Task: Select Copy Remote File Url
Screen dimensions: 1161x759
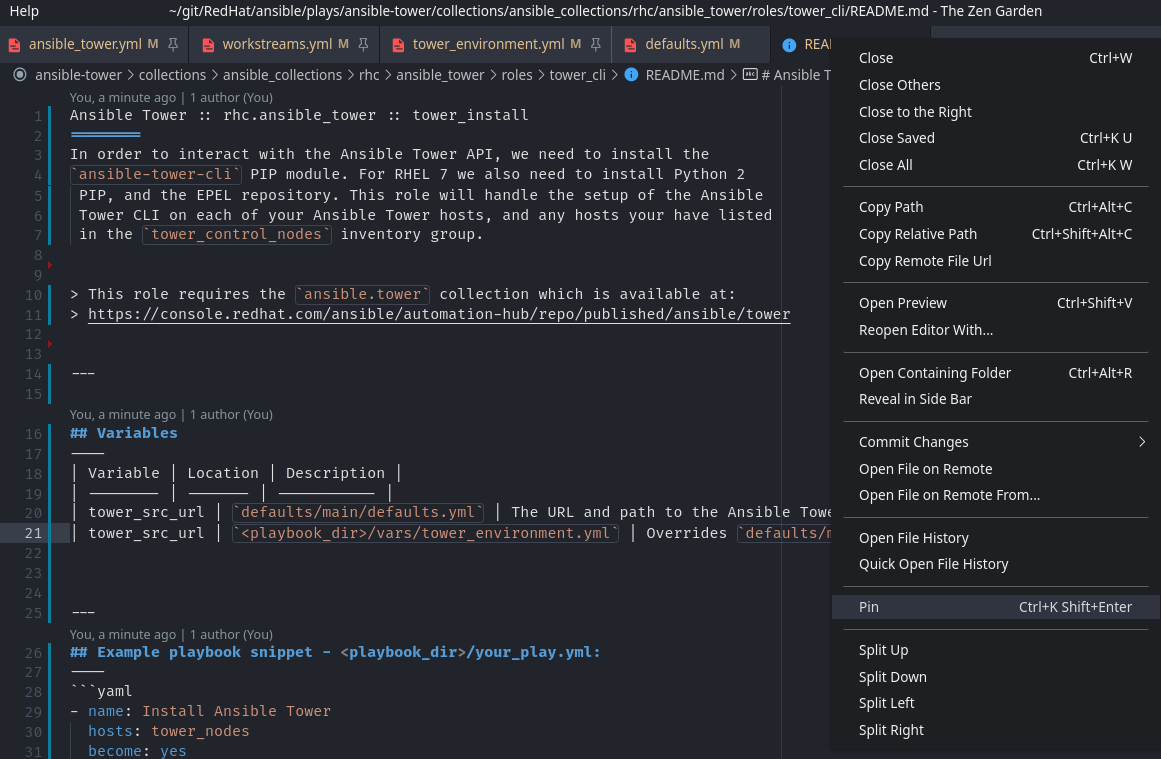Action: tap(995, 261)
